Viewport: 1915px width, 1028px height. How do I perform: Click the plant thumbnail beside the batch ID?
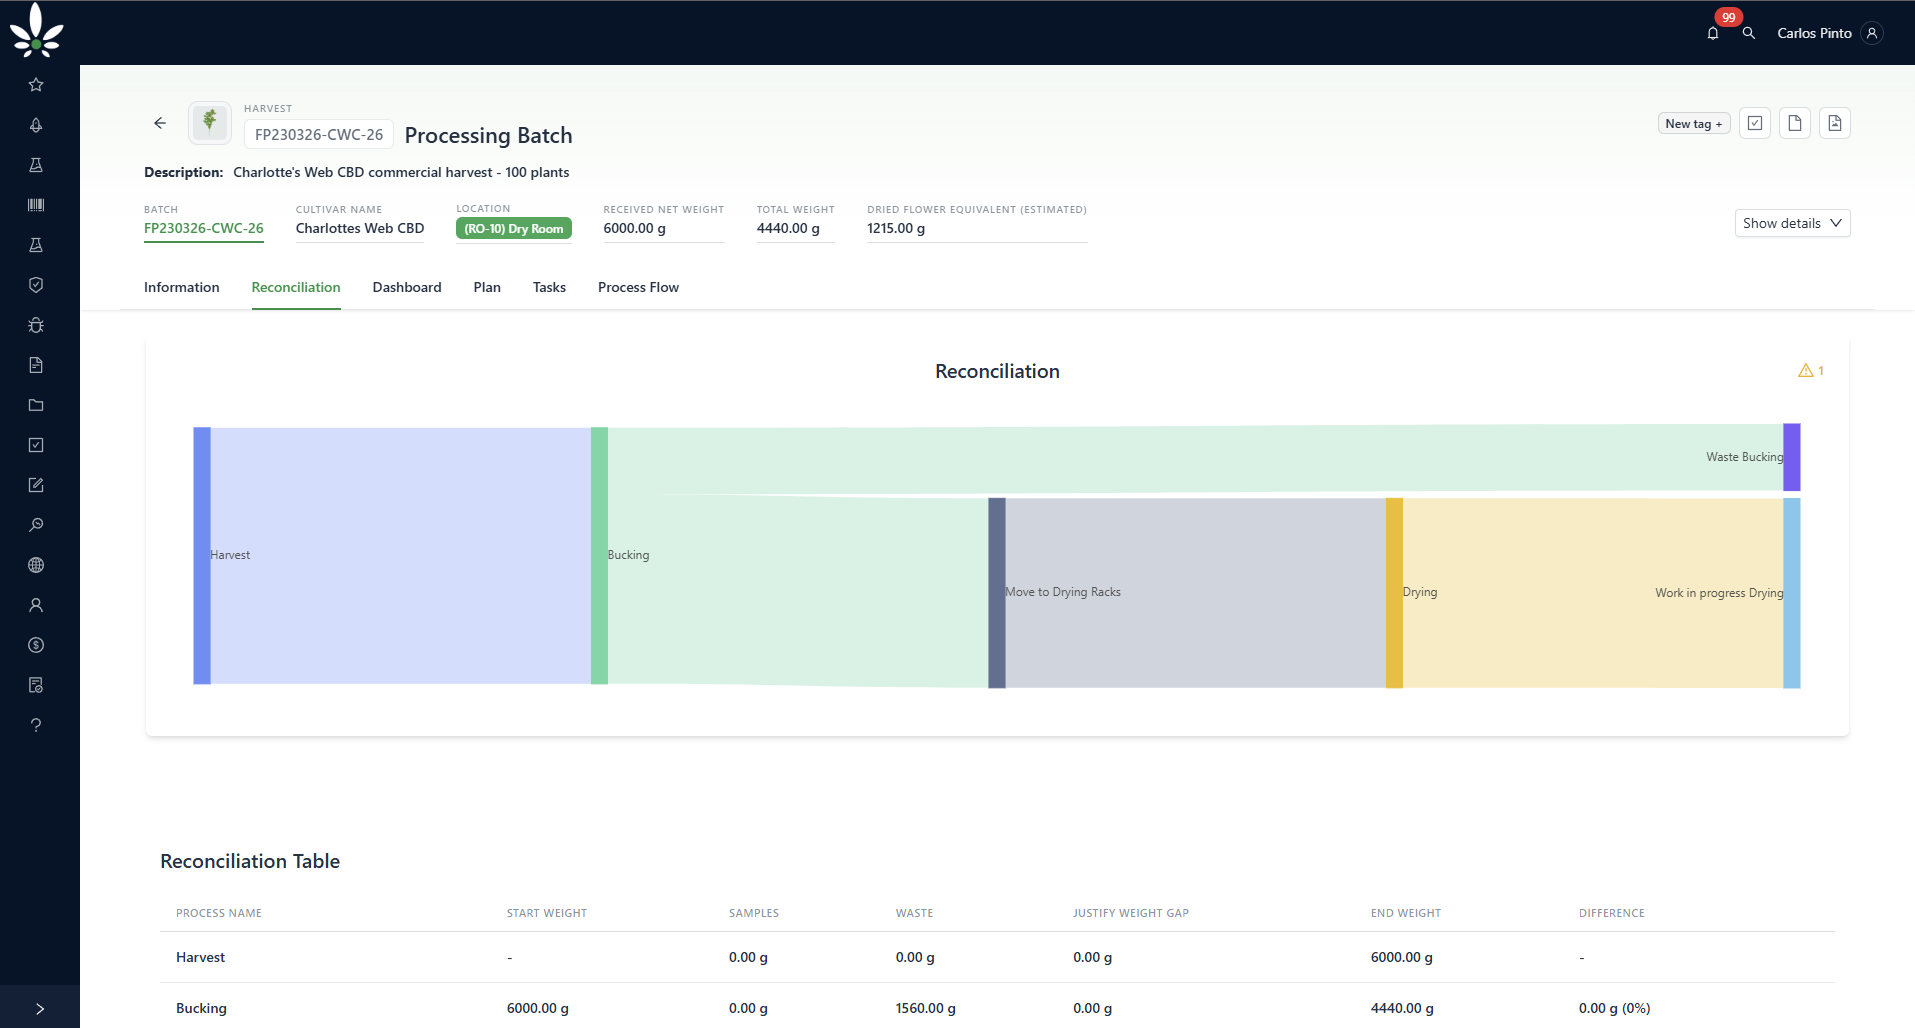coord(210,123)
